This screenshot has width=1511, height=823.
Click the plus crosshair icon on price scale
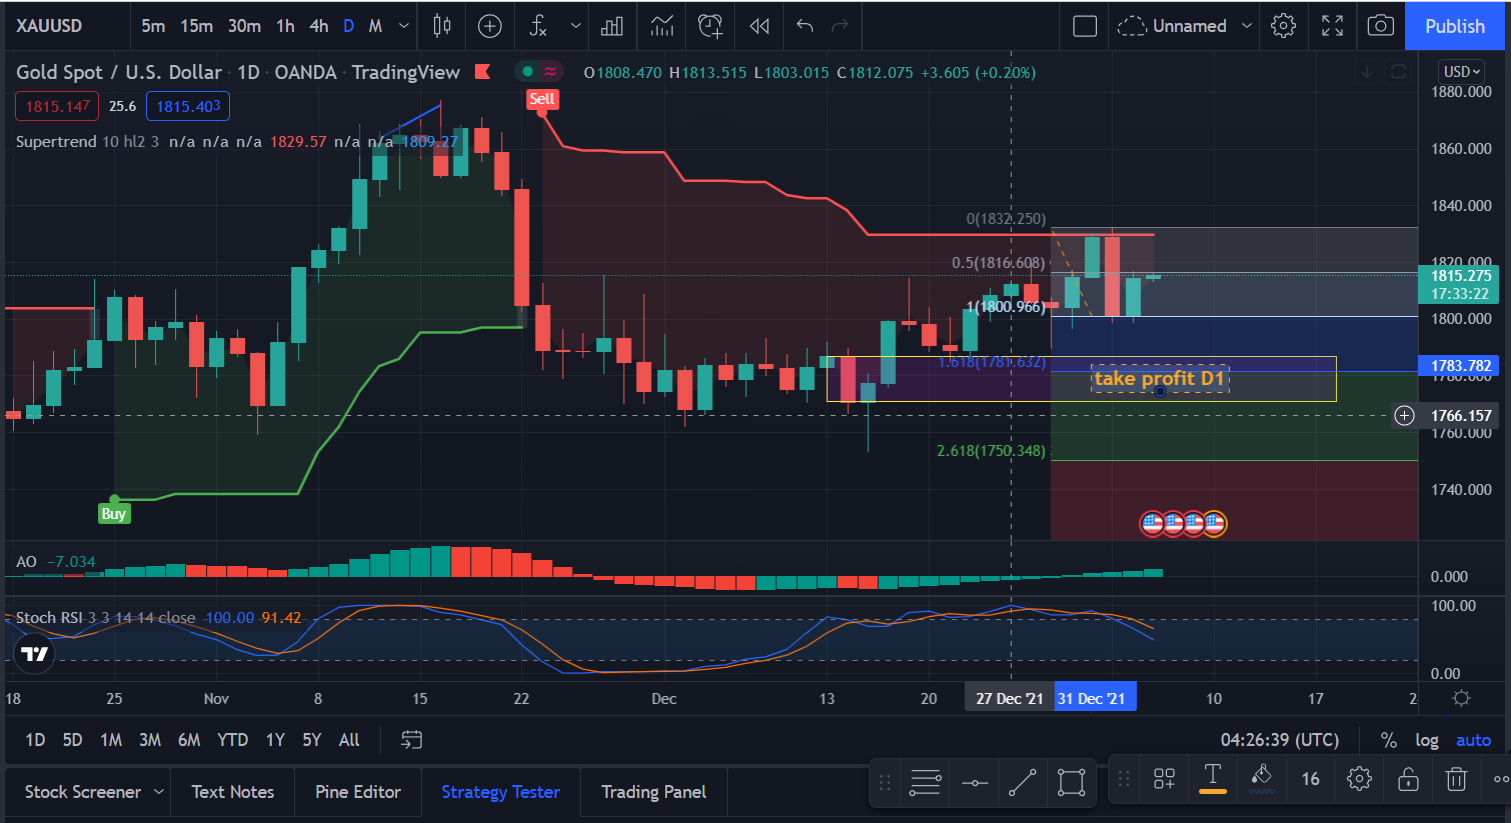point(1404,415)
